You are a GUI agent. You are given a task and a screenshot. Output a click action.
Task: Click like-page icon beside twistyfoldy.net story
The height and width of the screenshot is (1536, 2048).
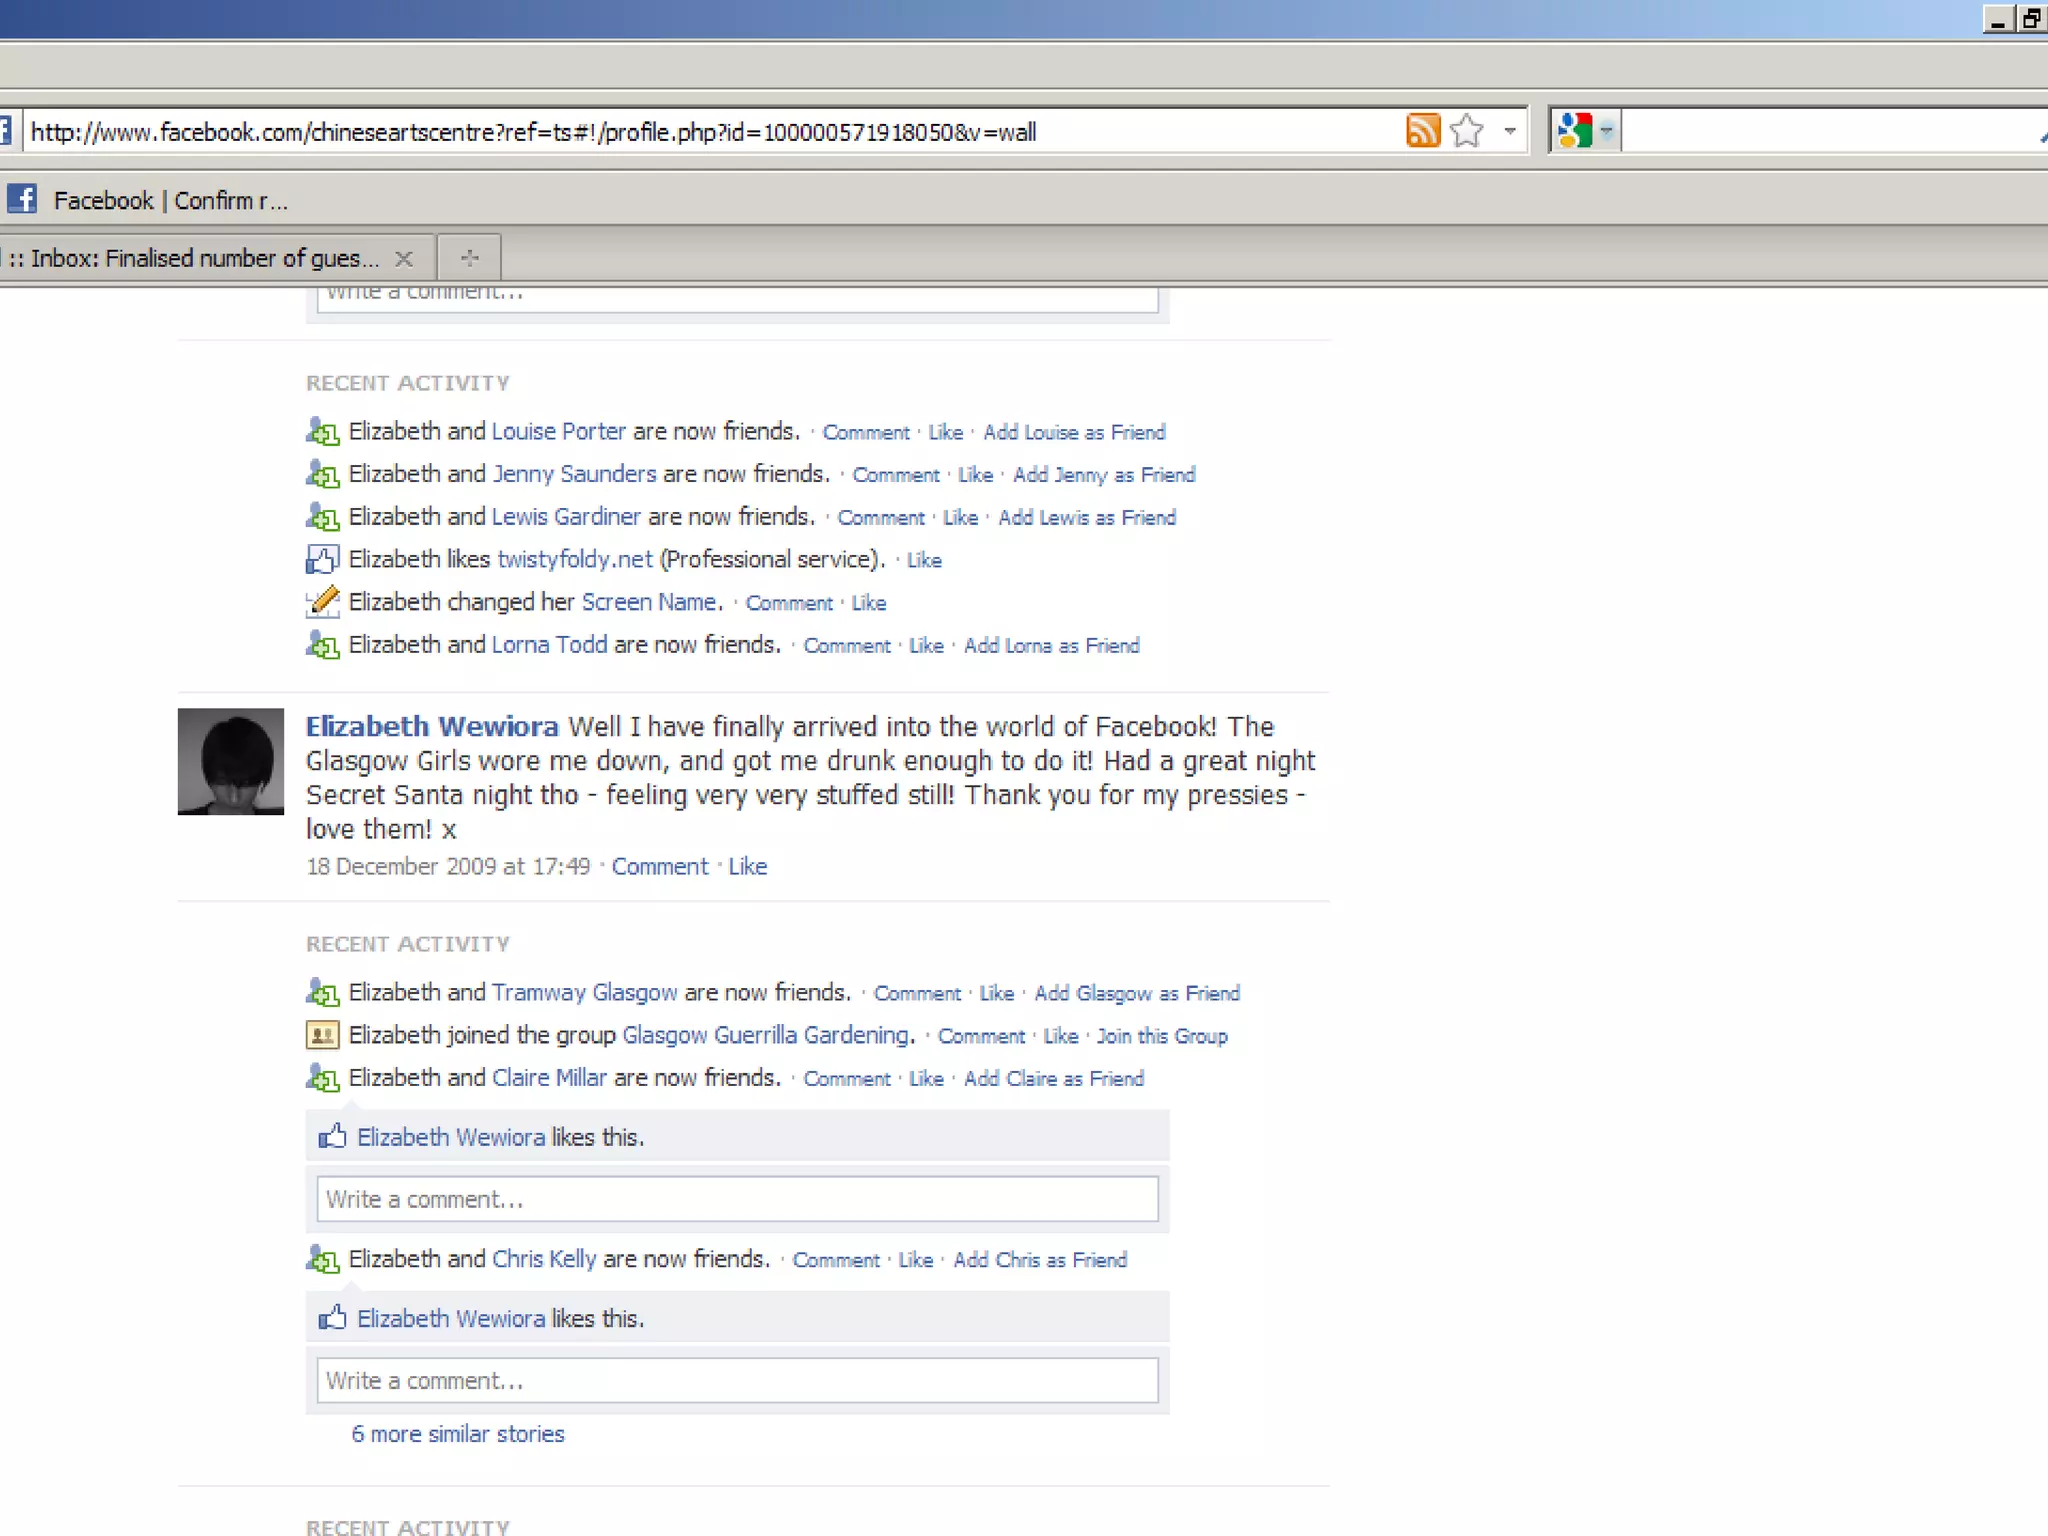[x=322, y=560]
